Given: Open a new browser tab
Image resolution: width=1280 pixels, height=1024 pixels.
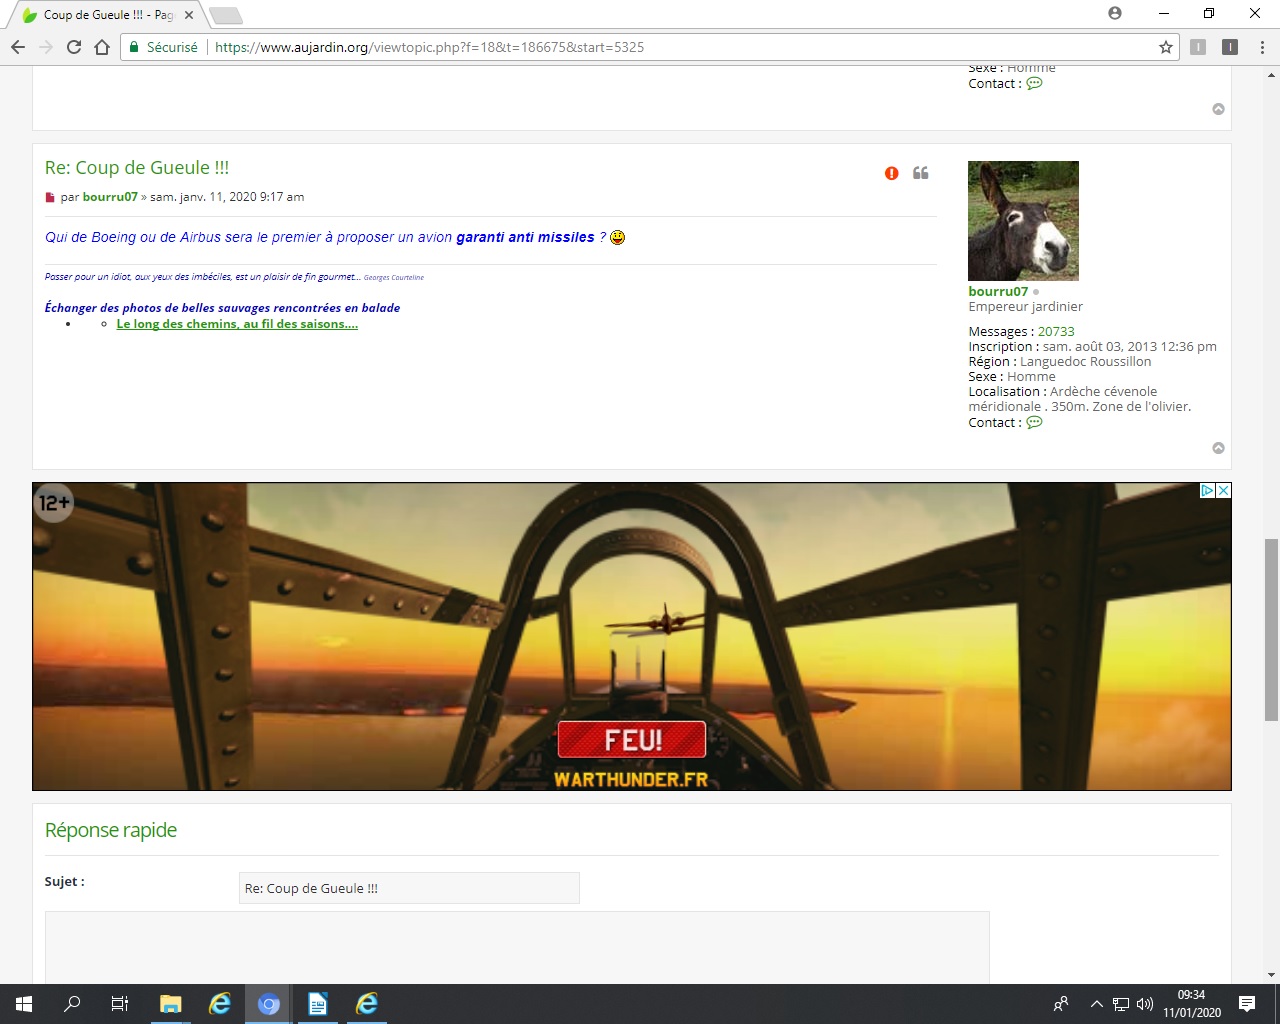Looking at the screenshot, I should click(226, 15).
